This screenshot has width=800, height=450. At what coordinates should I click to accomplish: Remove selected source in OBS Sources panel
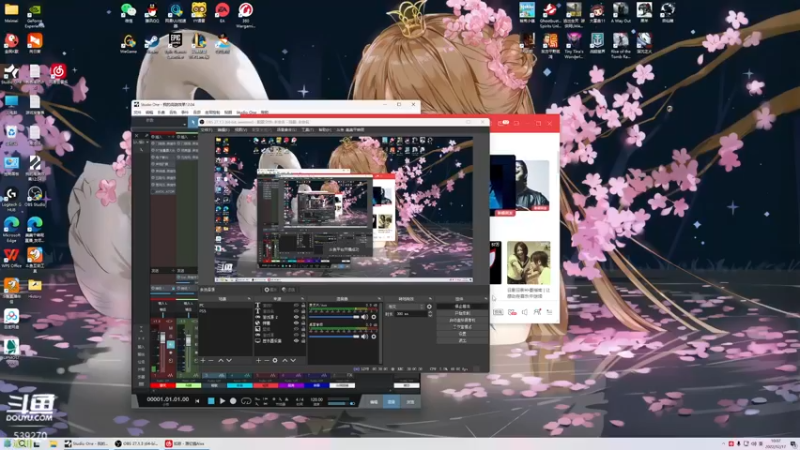click(266, 360)
